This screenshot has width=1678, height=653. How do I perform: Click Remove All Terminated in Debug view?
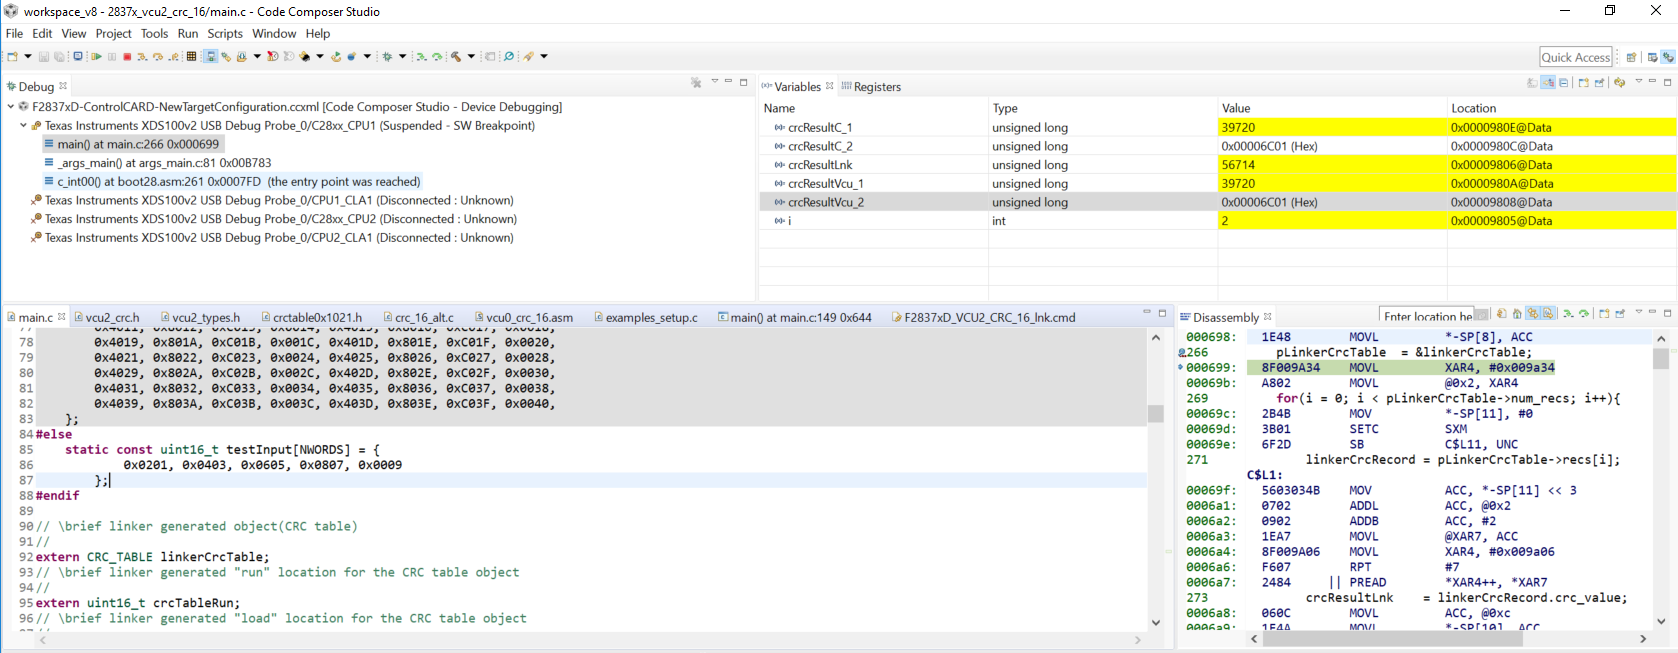pos(696,82)
